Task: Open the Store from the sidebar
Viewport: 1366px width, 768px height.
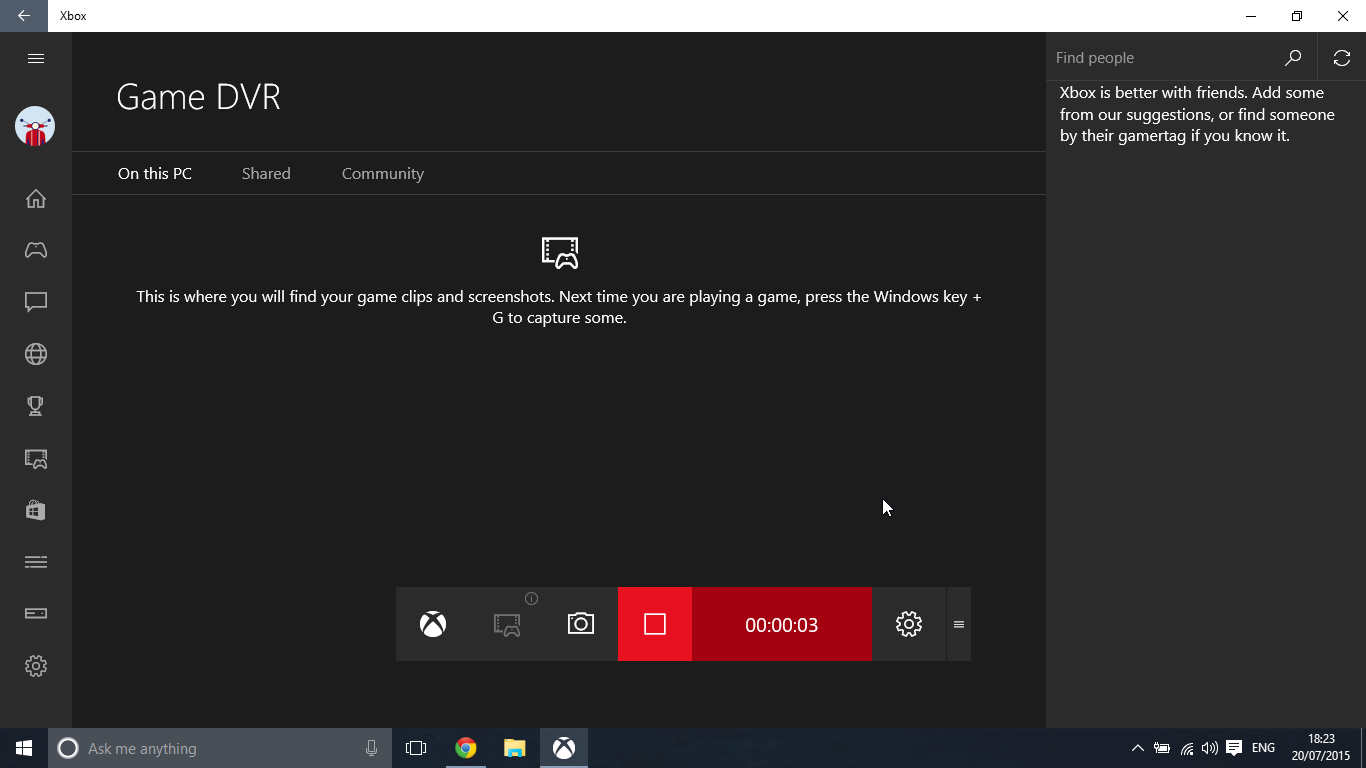Action: point(35,510)
